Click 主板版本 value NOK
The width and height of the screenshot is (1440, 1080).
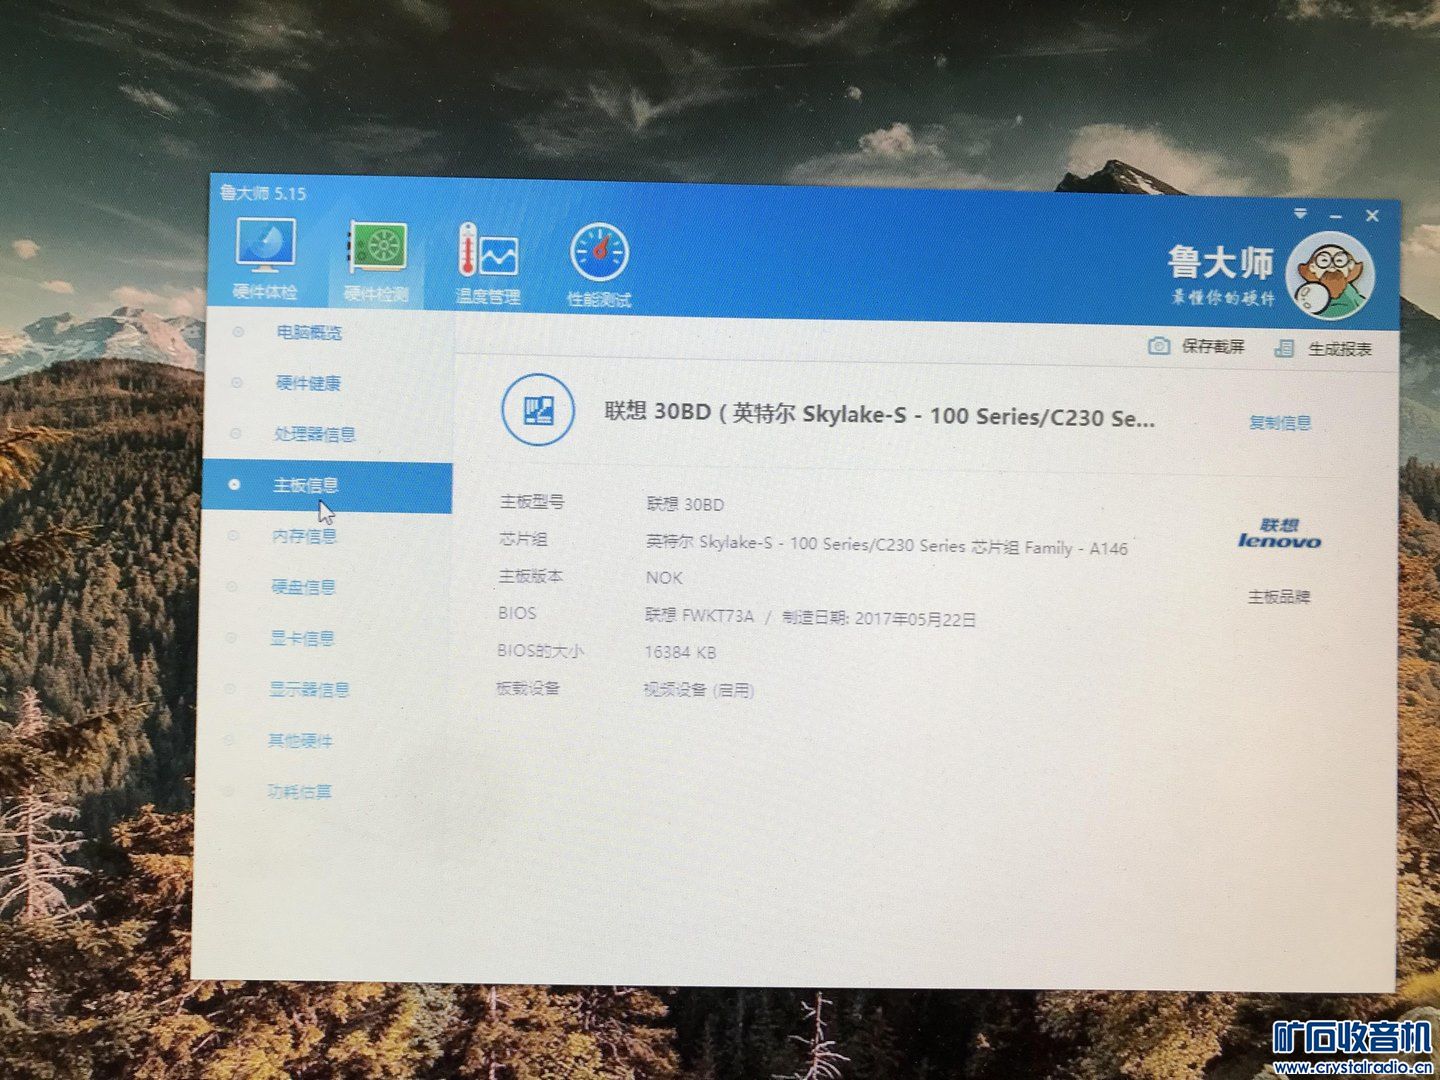pos(664,578)
